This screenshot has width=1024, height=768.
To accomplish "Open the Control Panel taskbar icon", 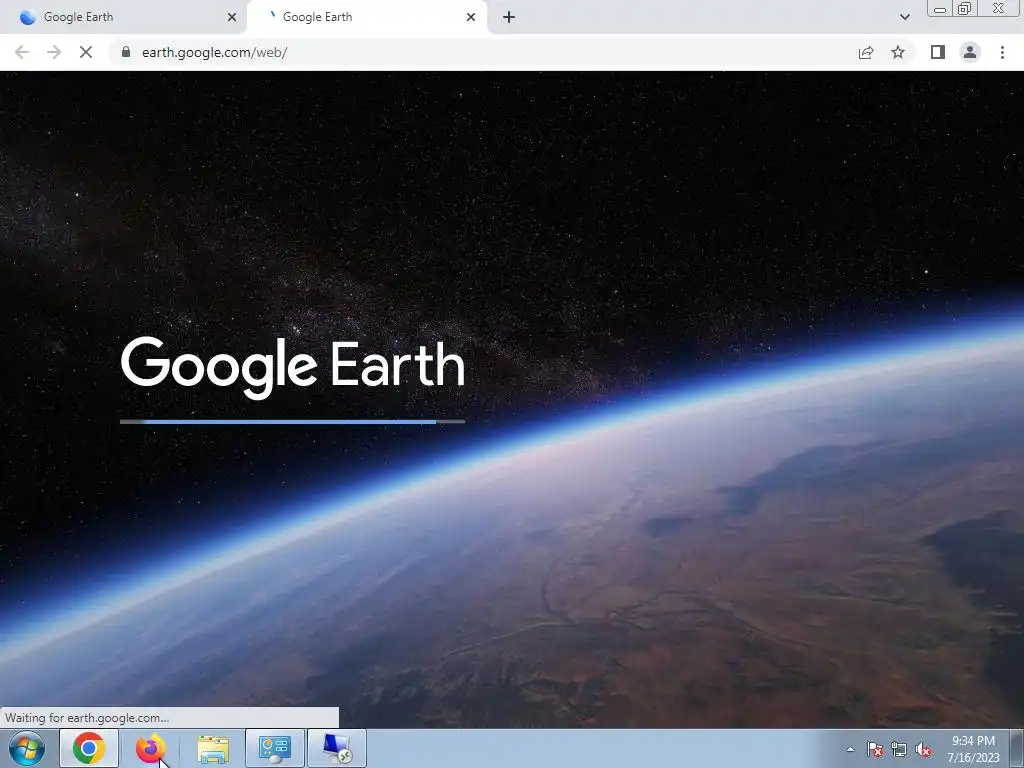I will pos(275,748).
